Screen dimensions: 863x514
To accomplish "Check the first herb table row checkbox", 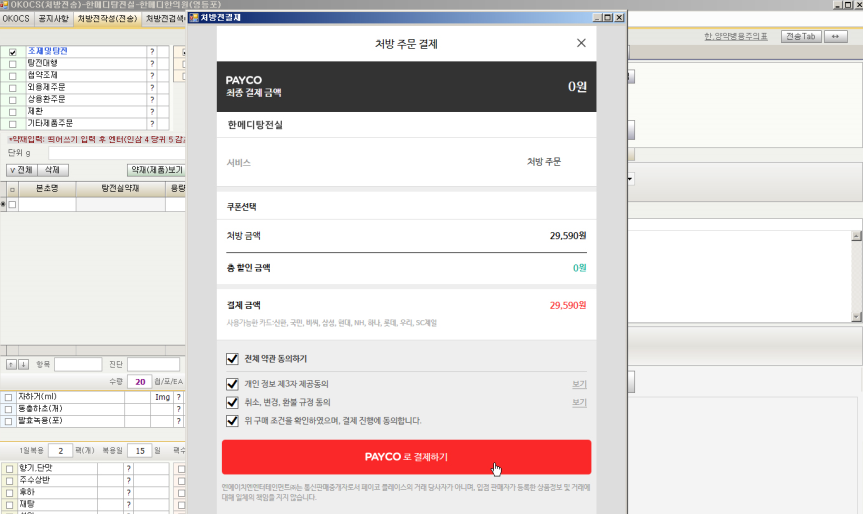I will 12,204.
